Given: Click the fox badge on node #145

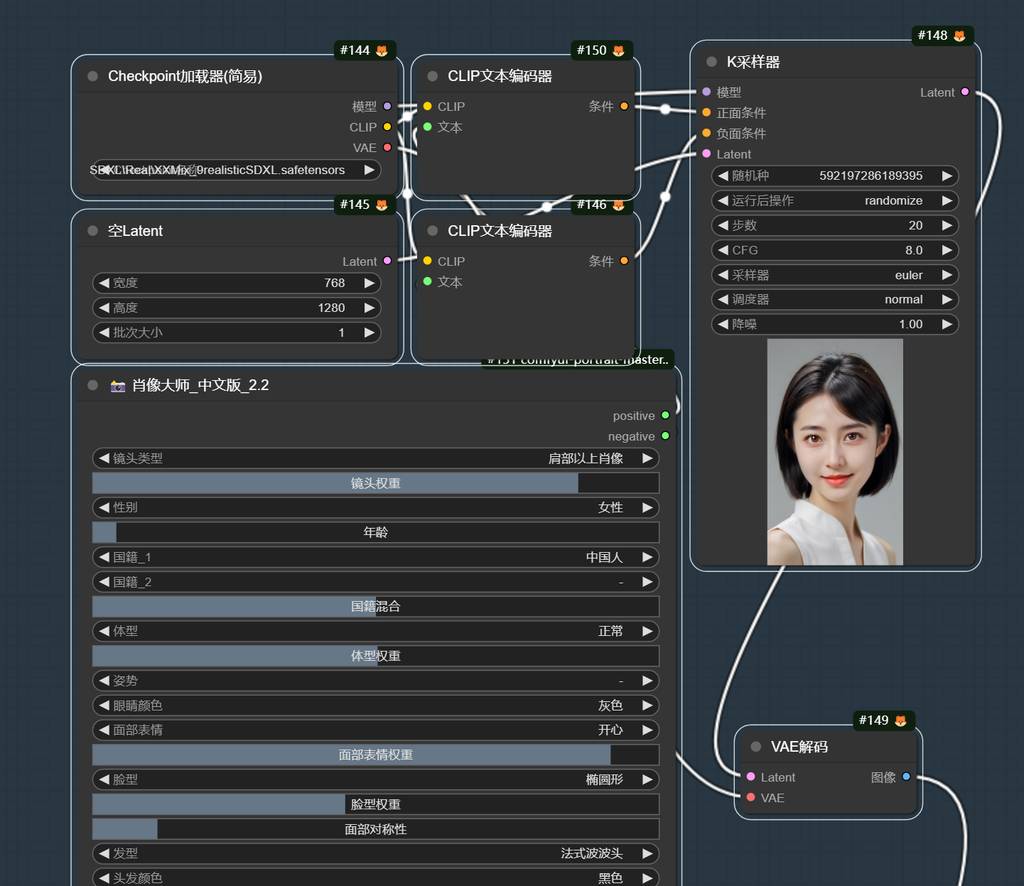Looking at the screenshot, I should coord(382,205).
